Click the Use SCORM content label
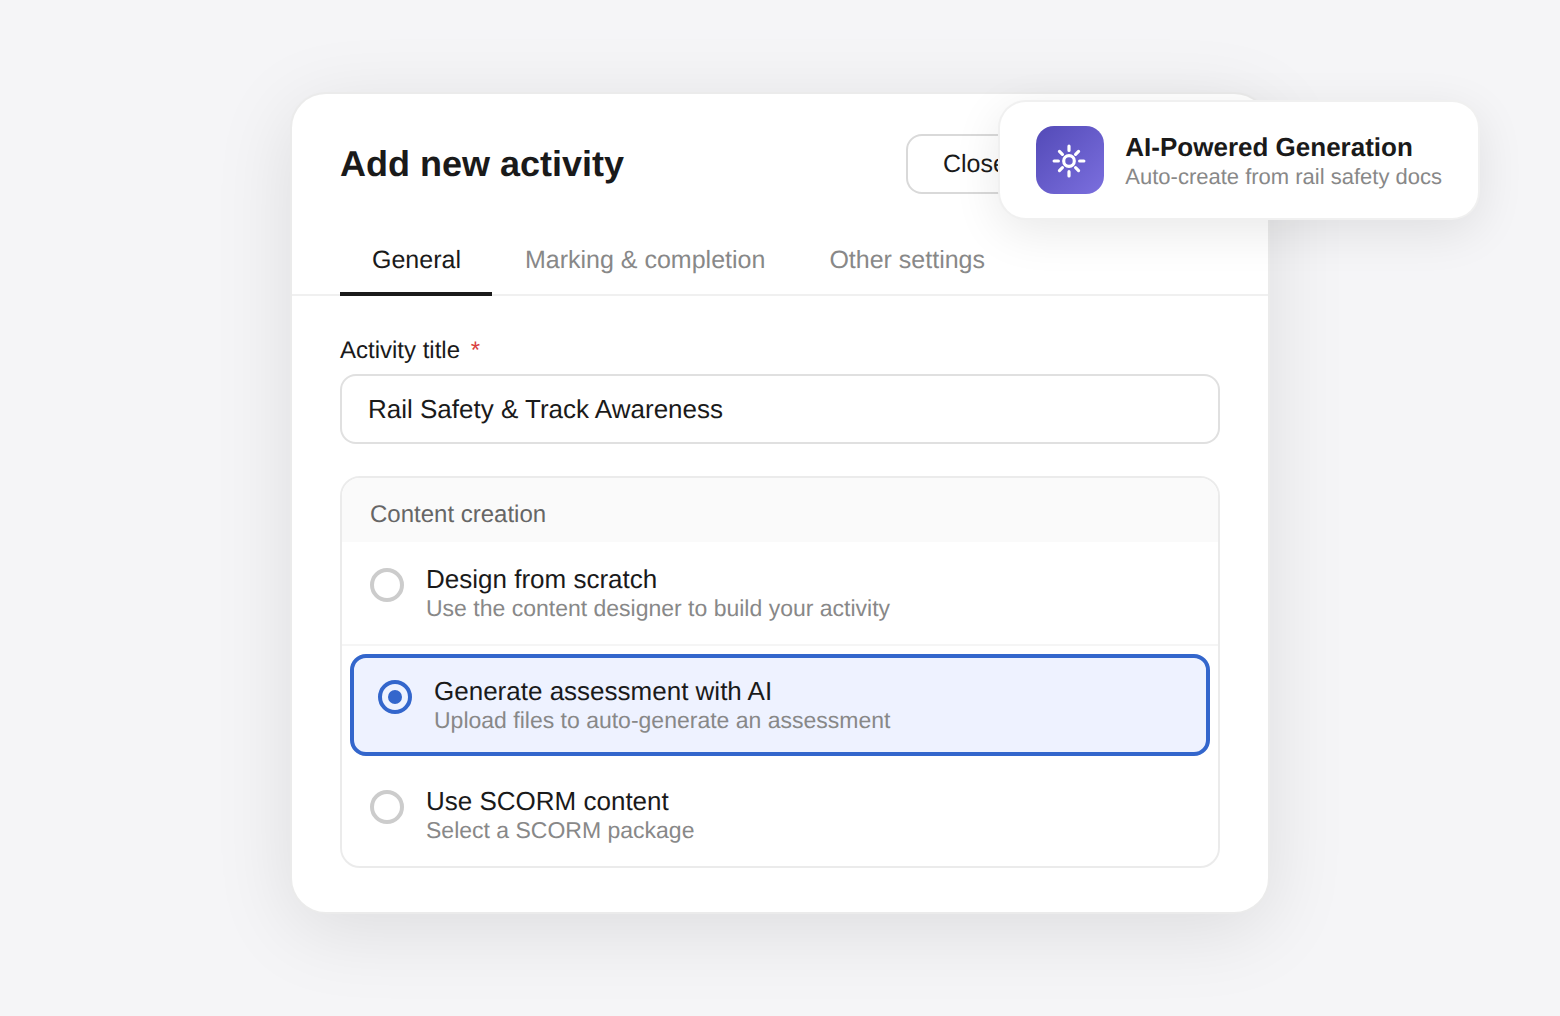 coord(547,801)
